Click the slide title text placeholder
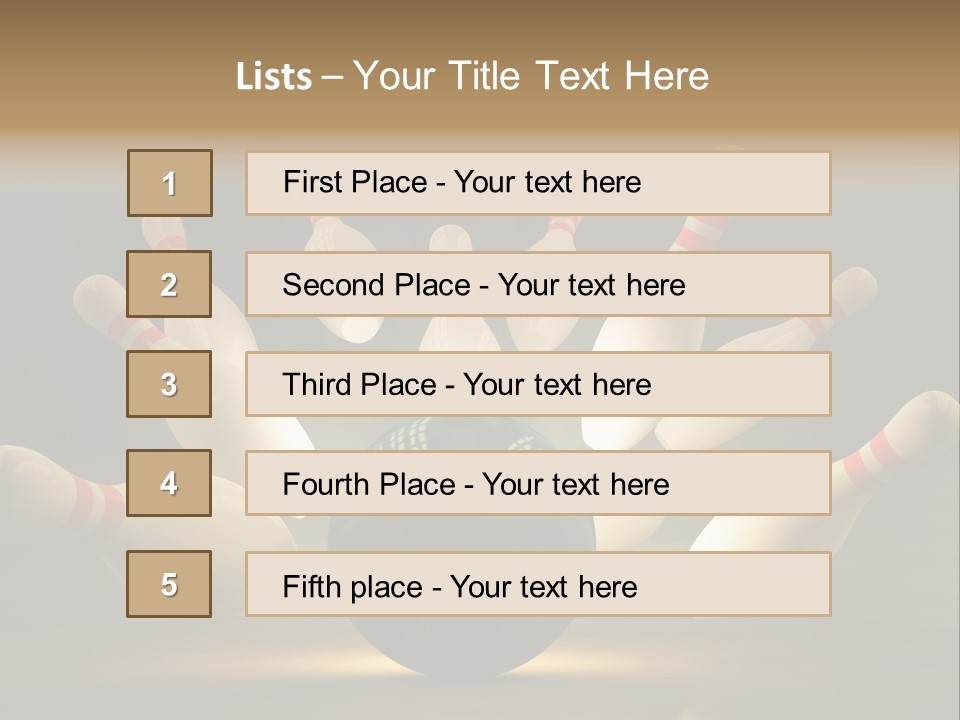960x720 pixels. point(472,76)
